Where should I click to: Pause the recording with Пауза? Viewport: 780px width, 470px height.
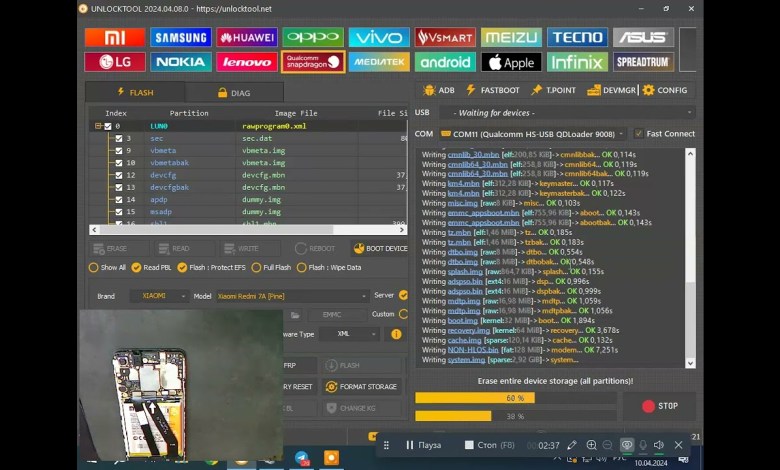(x=423, y=445)
